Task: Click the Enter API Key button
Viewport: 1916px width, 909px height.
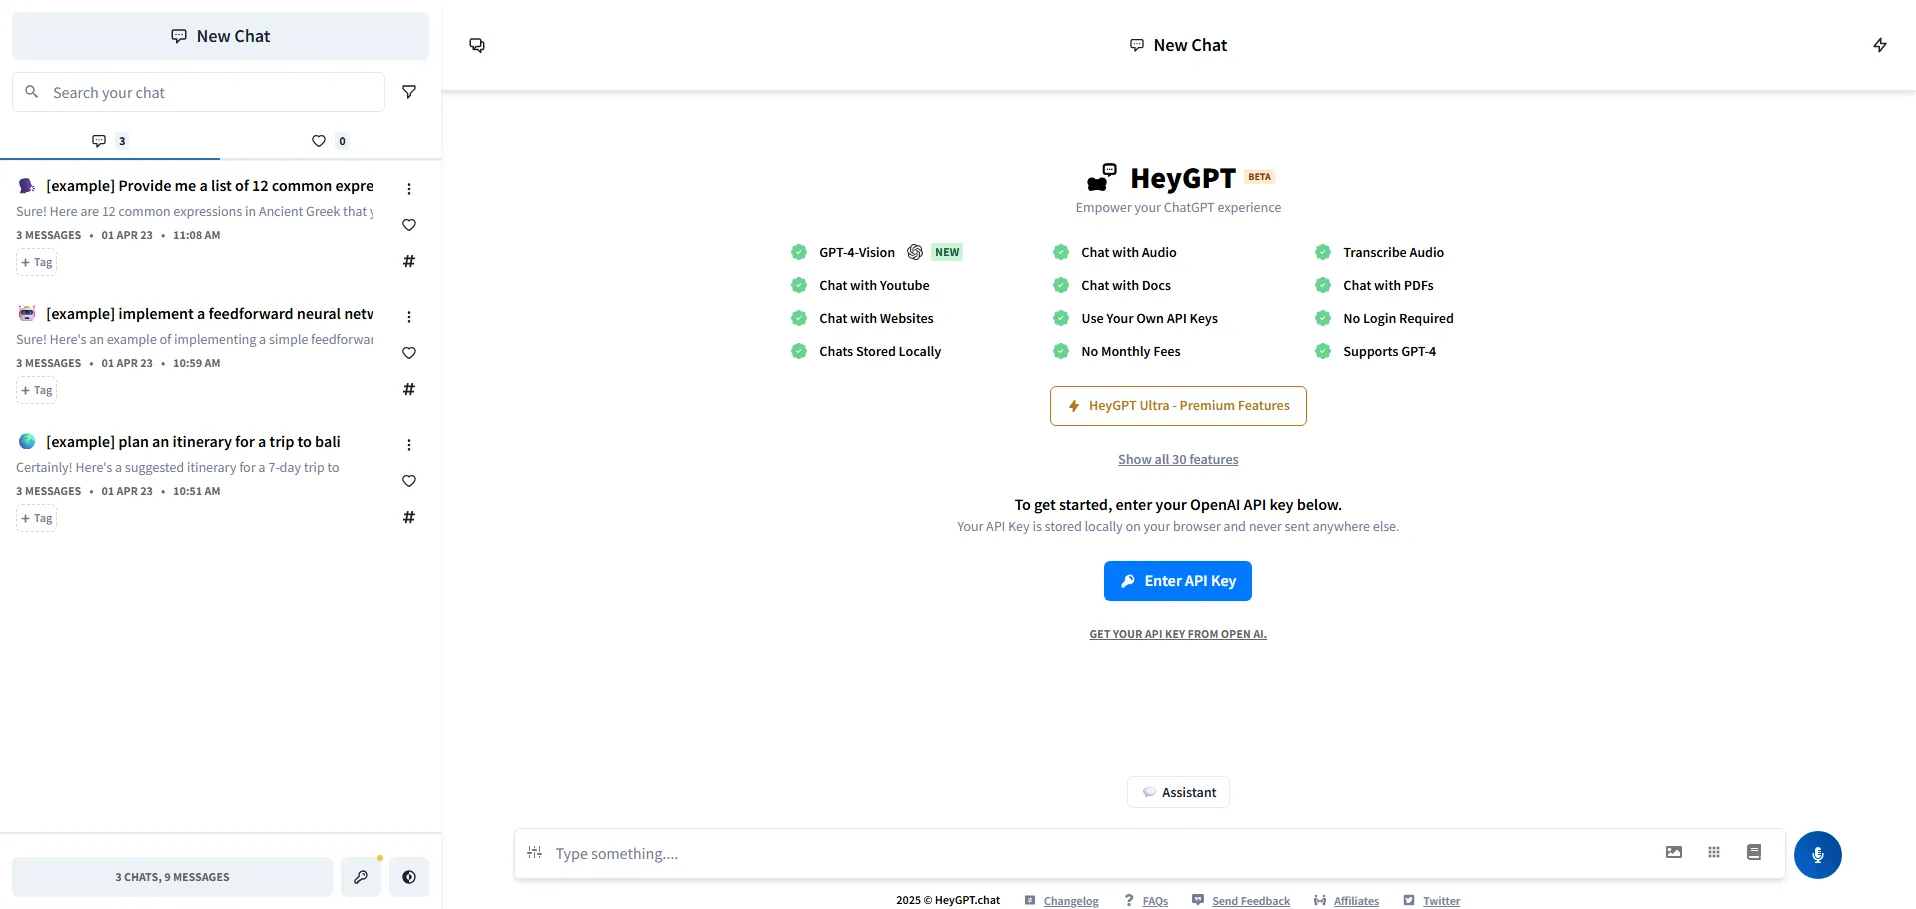Action: pos(1177,581)
